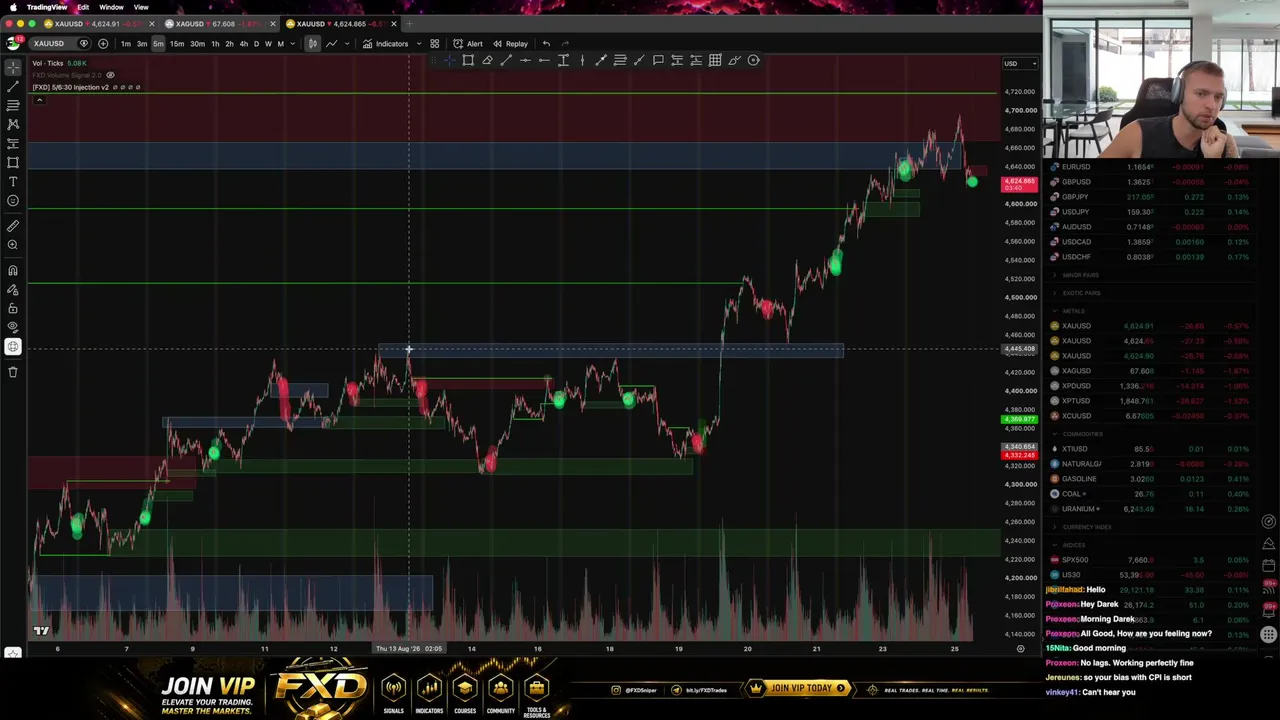Open the chart style dropdown arrow
1280x720 pixels.
pyautogui.click(x=348, y=44)
